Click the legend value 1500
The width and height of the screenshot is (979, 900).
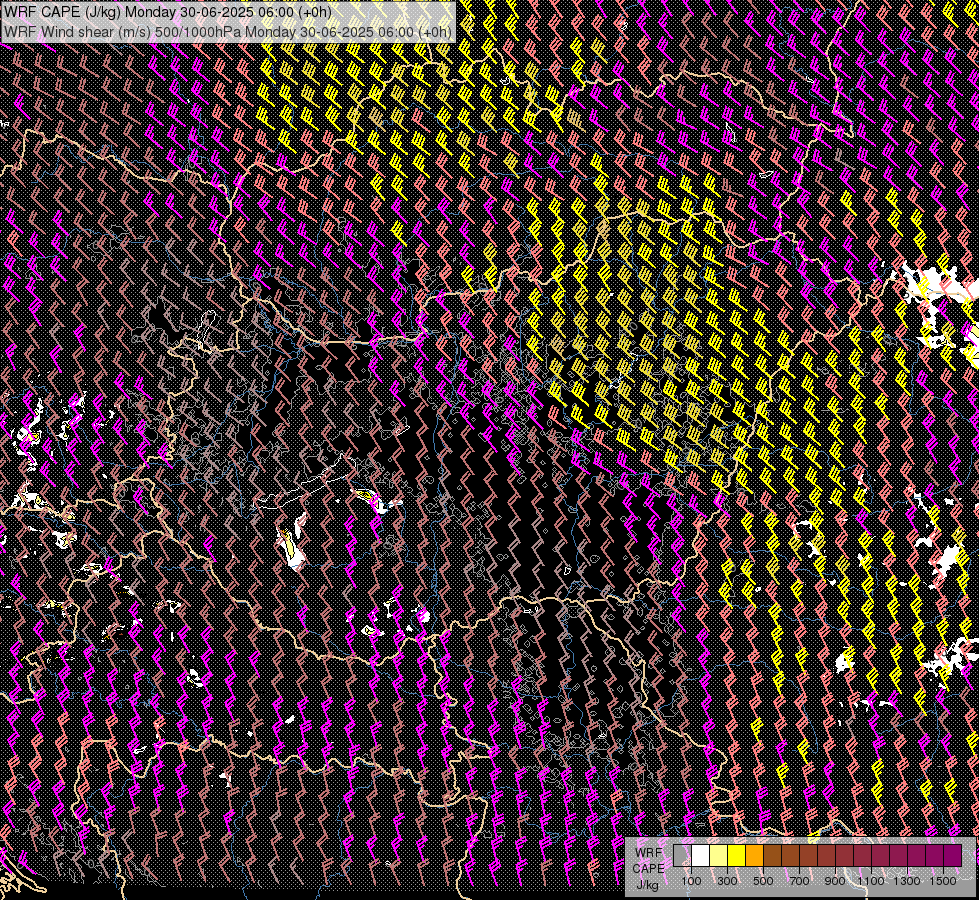(943, 881)
